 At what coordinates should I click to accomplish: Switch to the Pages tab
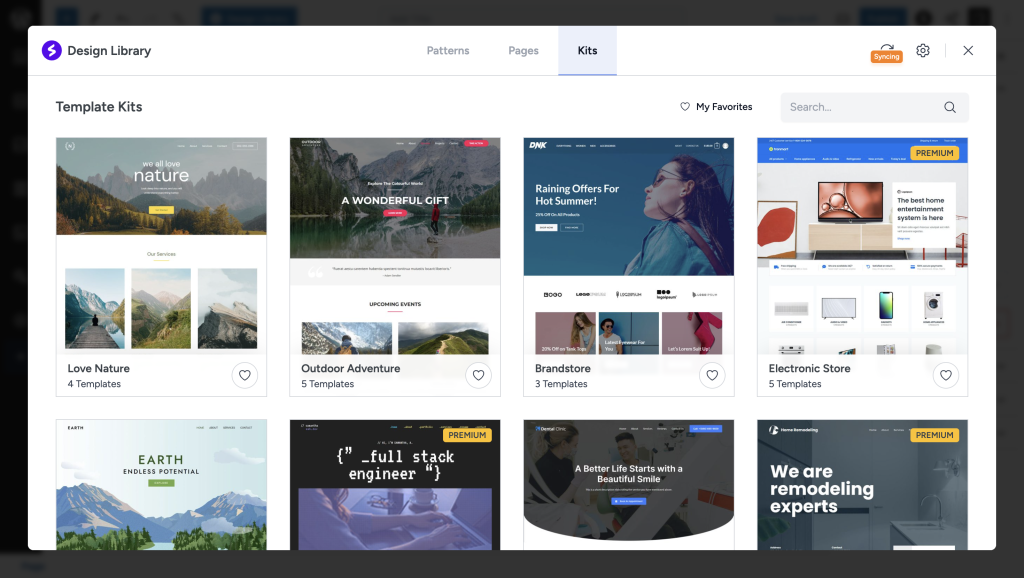pyautogui.click(x=523, y=50)
